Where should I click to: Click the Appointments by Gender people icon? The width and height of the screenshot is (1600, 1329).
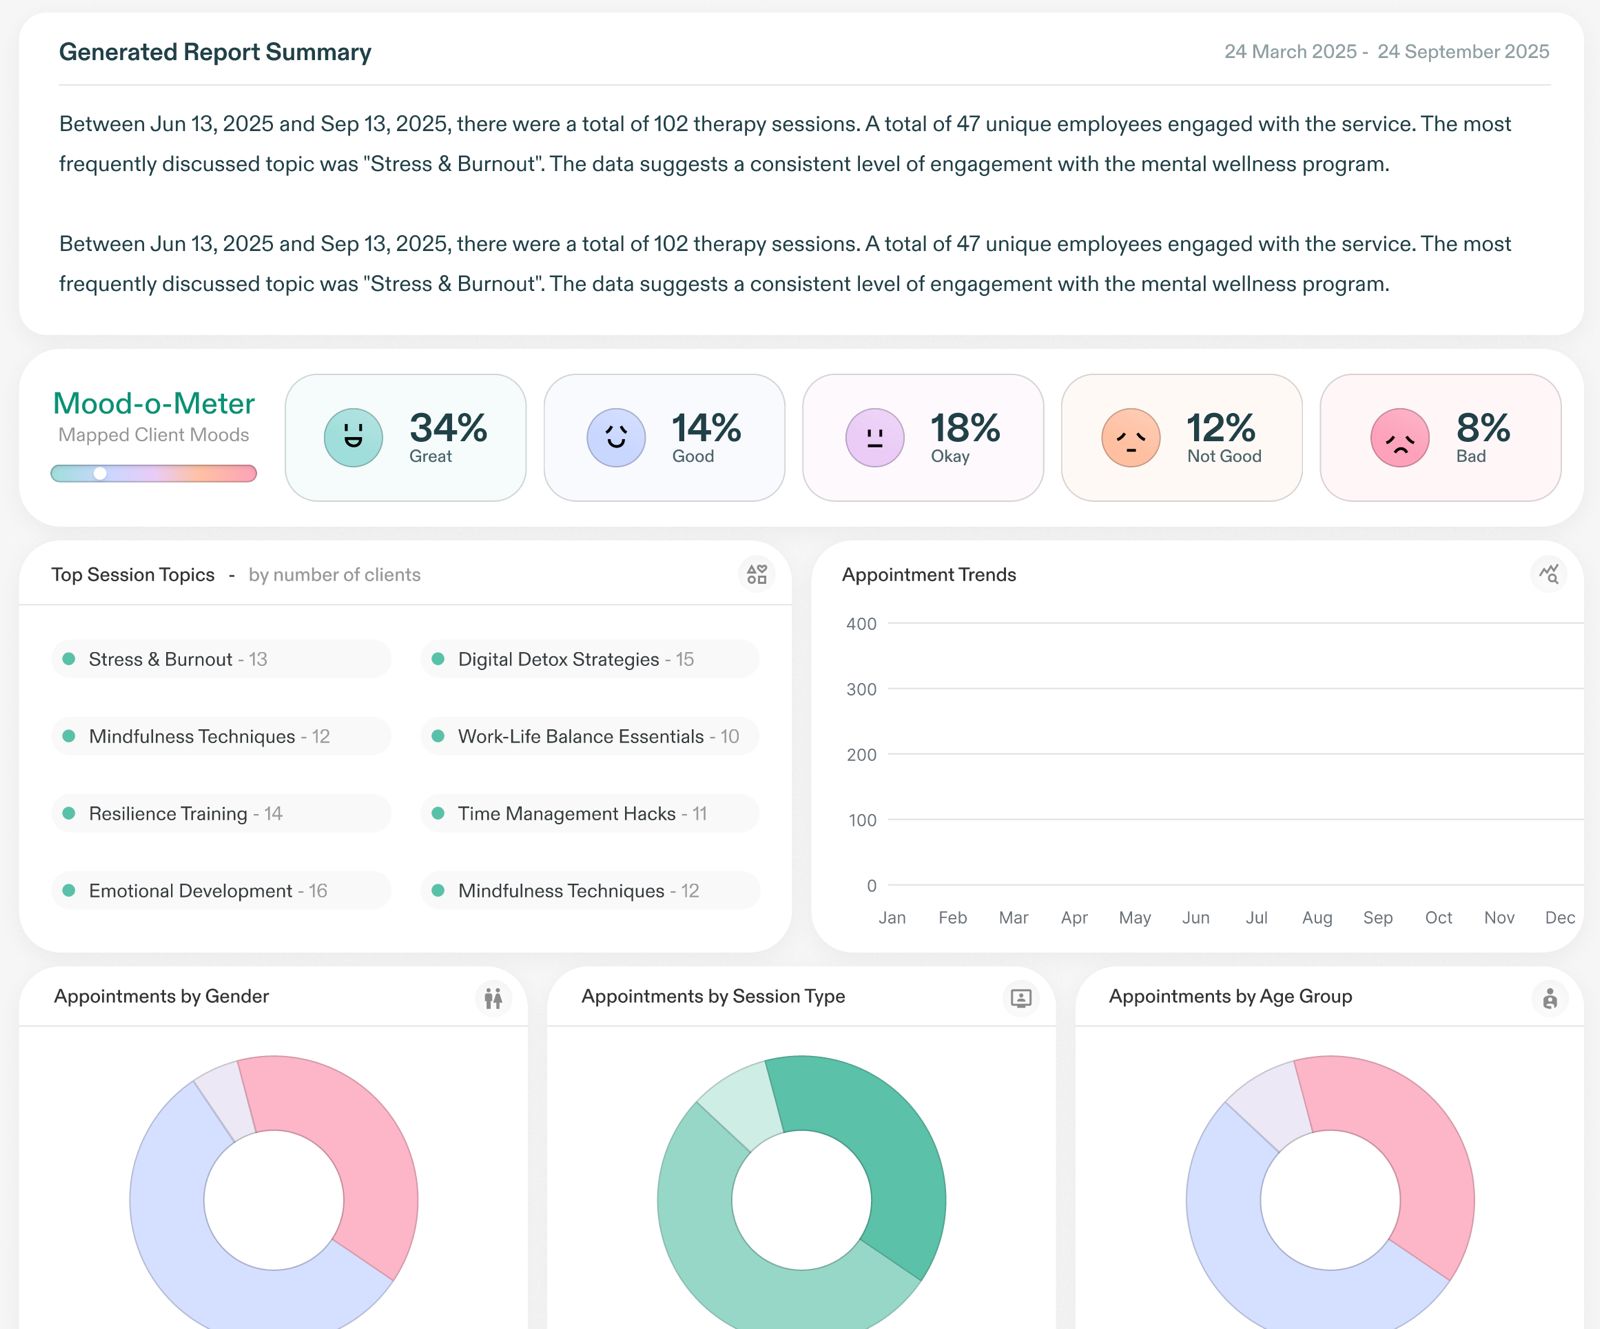point(493,998)
